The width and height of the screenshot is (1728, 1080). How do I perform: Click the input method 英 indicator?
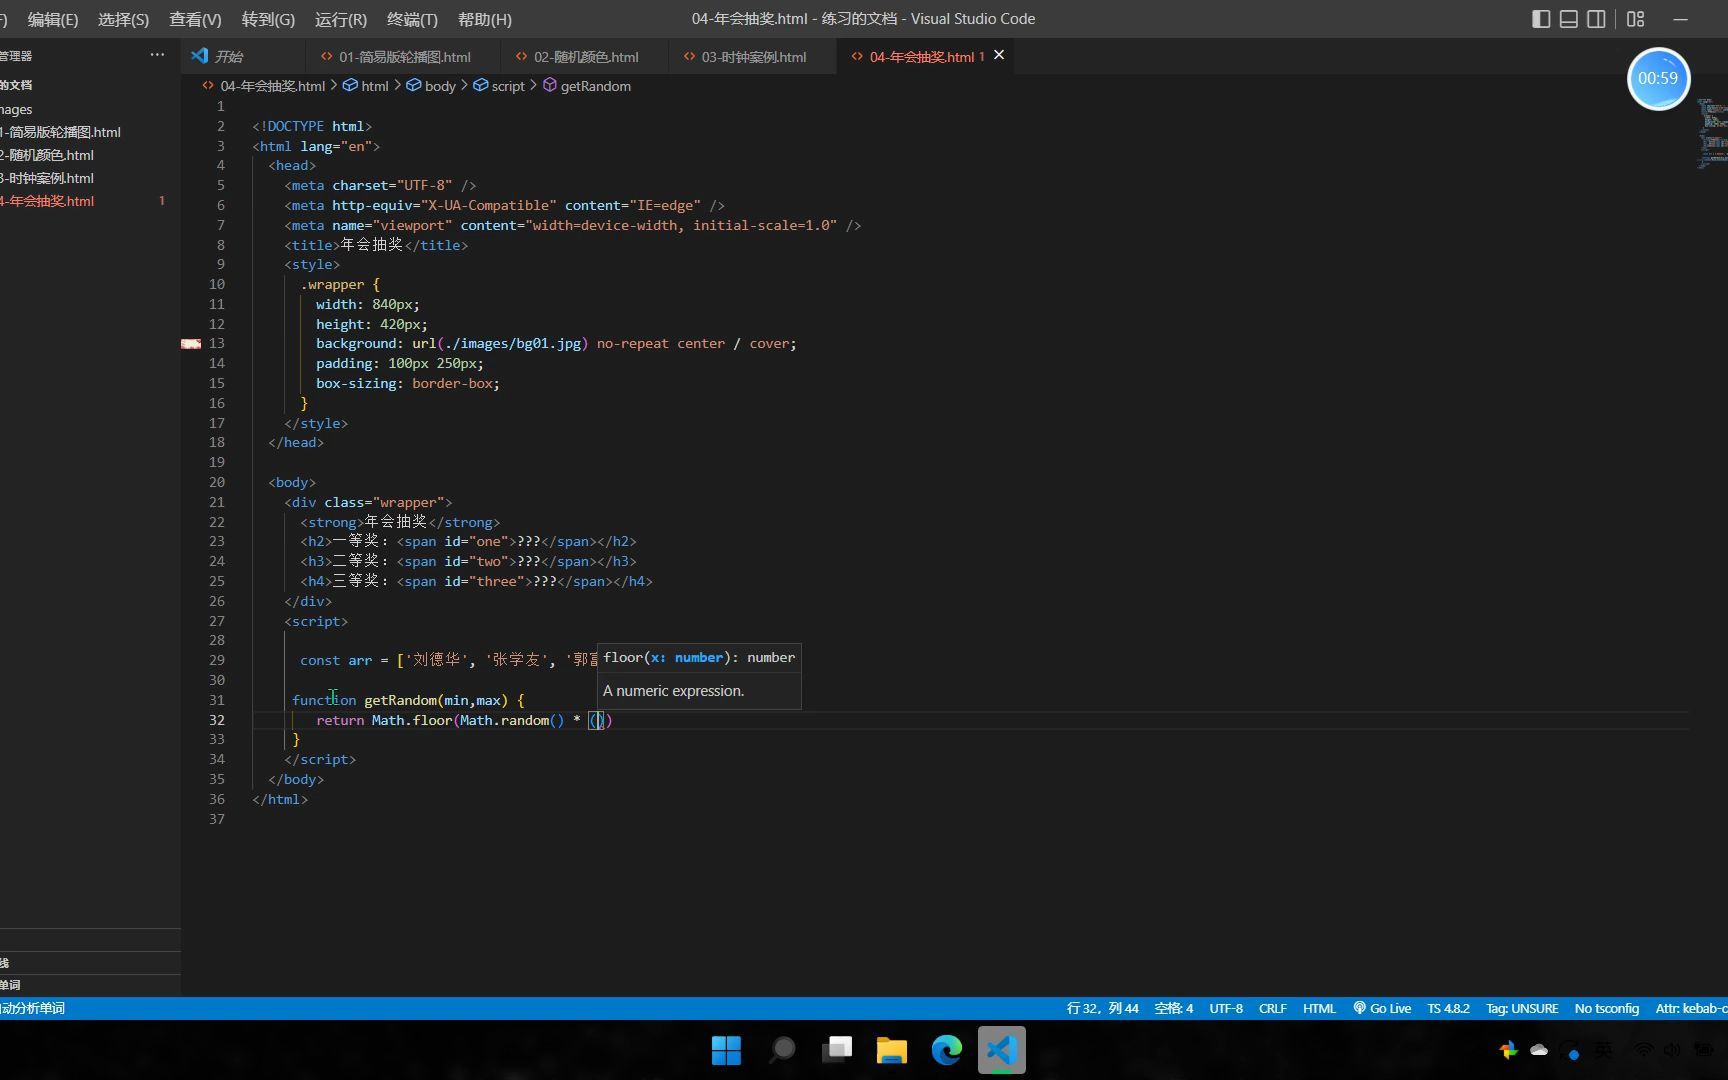click(x=1604, y=1050)
